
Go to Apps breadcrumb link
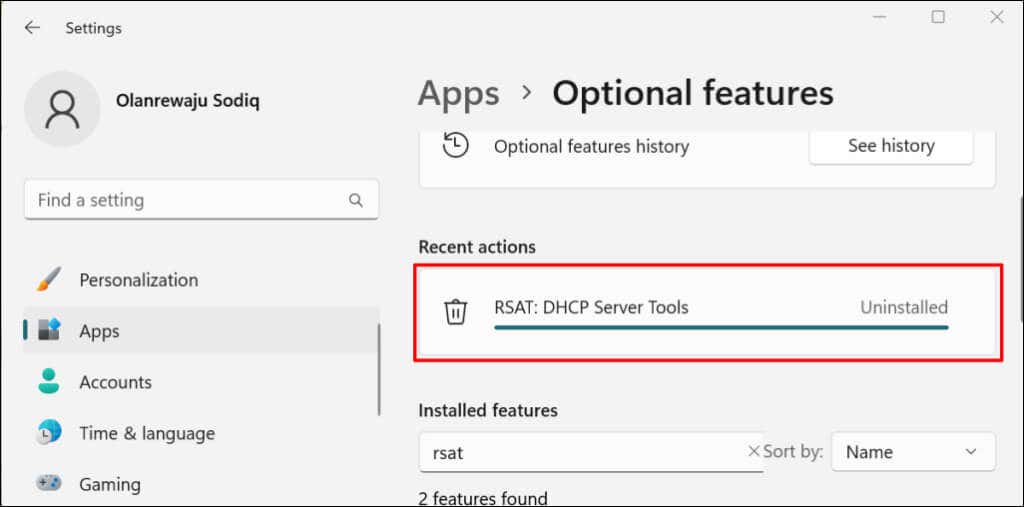[458, 93]
